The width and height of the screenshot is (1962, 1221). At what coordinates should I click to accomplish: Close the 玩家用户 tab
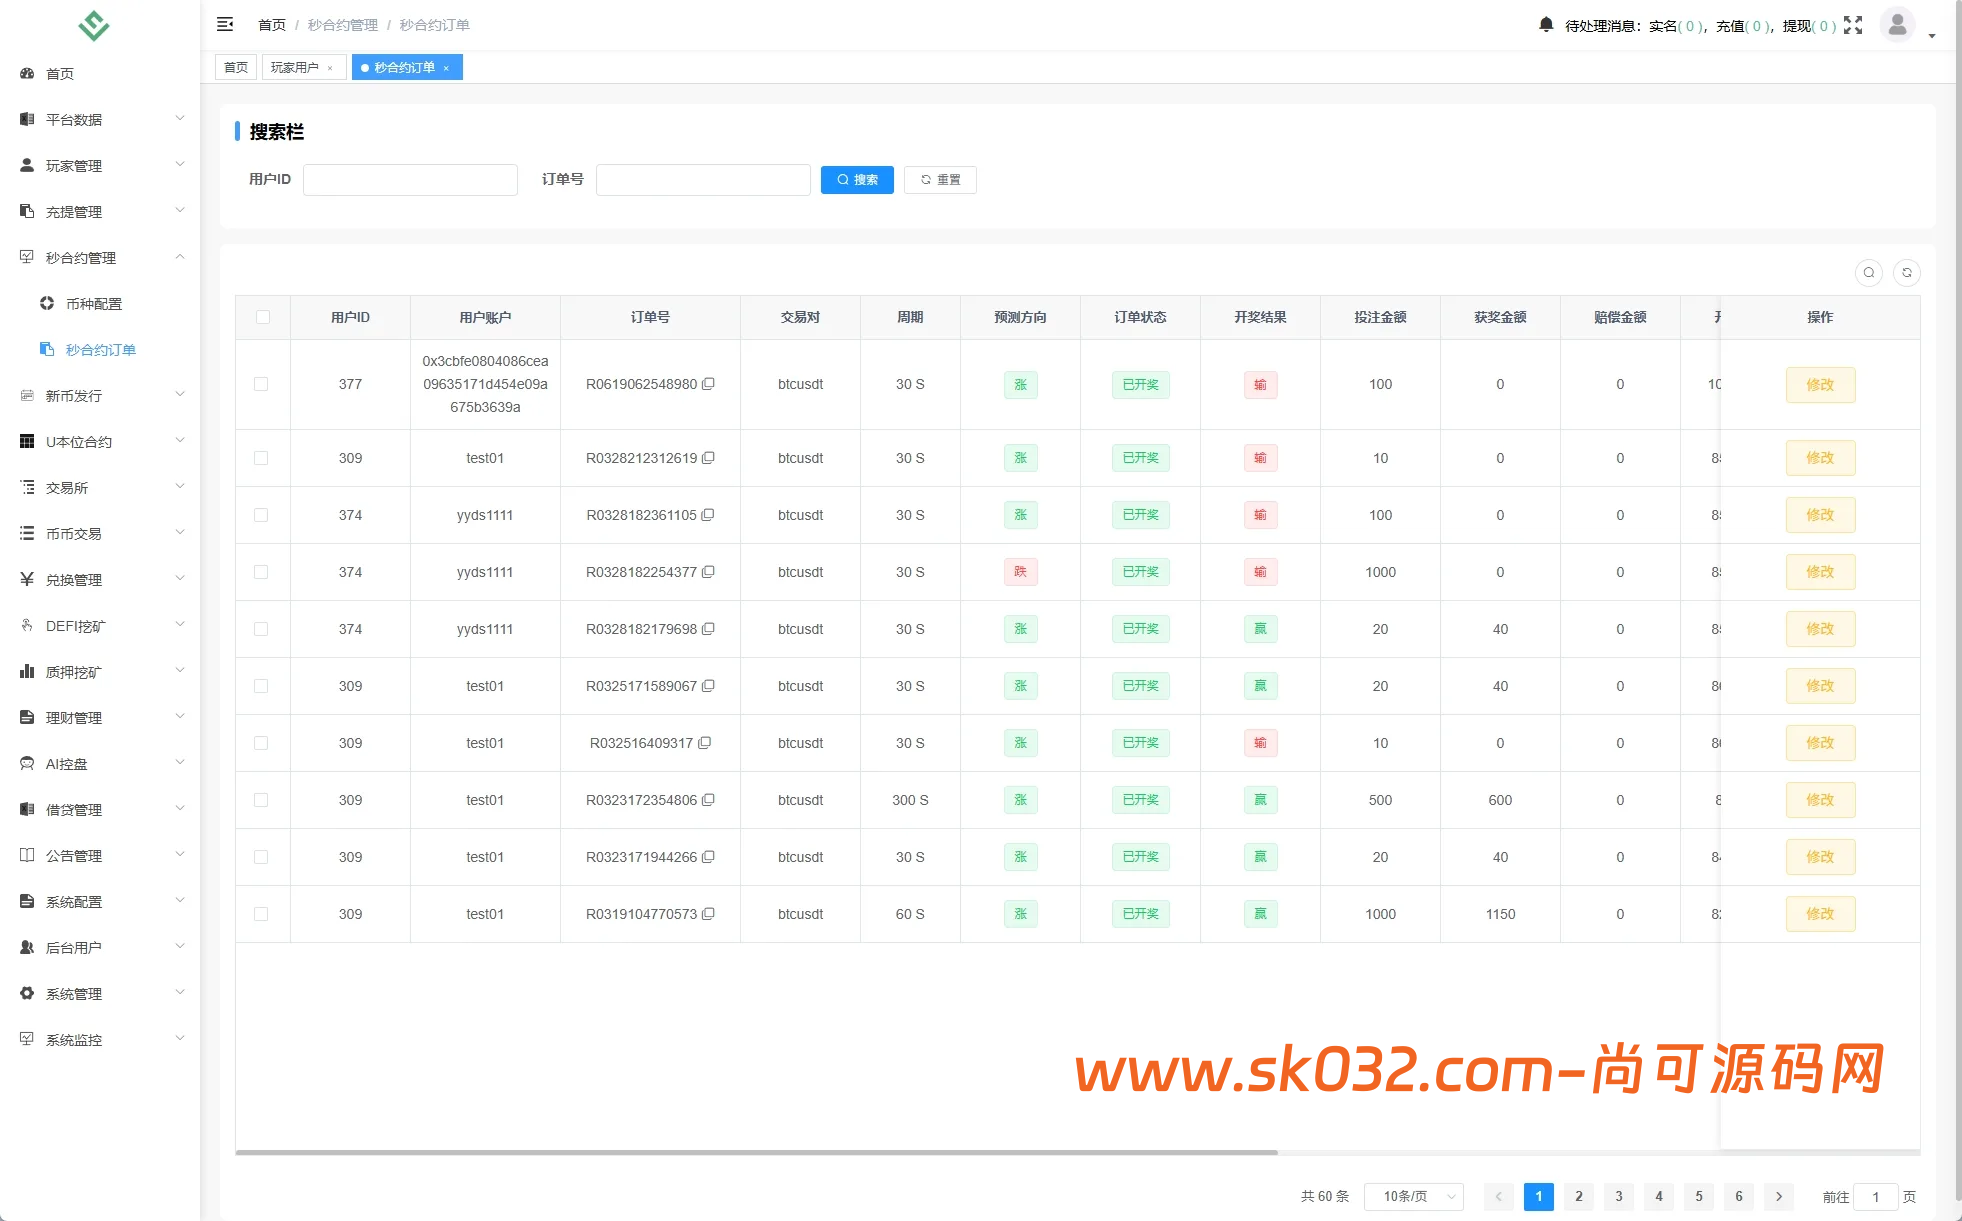click(330, 68)
